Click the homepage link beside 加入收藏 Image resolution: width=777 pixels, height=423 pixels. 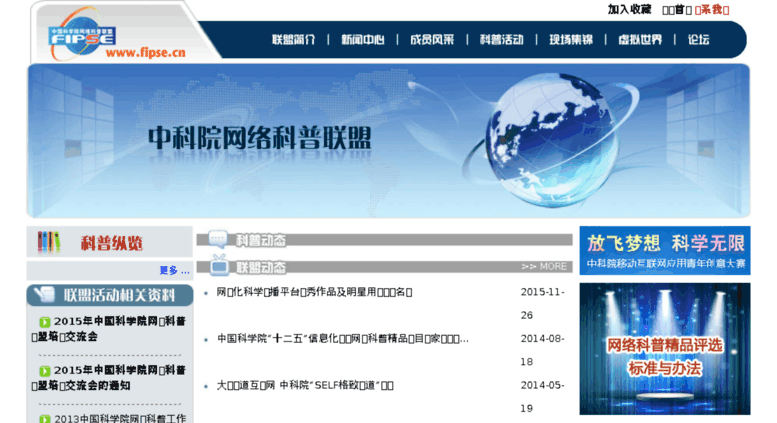pyautogui.click(x=677, y=10)
